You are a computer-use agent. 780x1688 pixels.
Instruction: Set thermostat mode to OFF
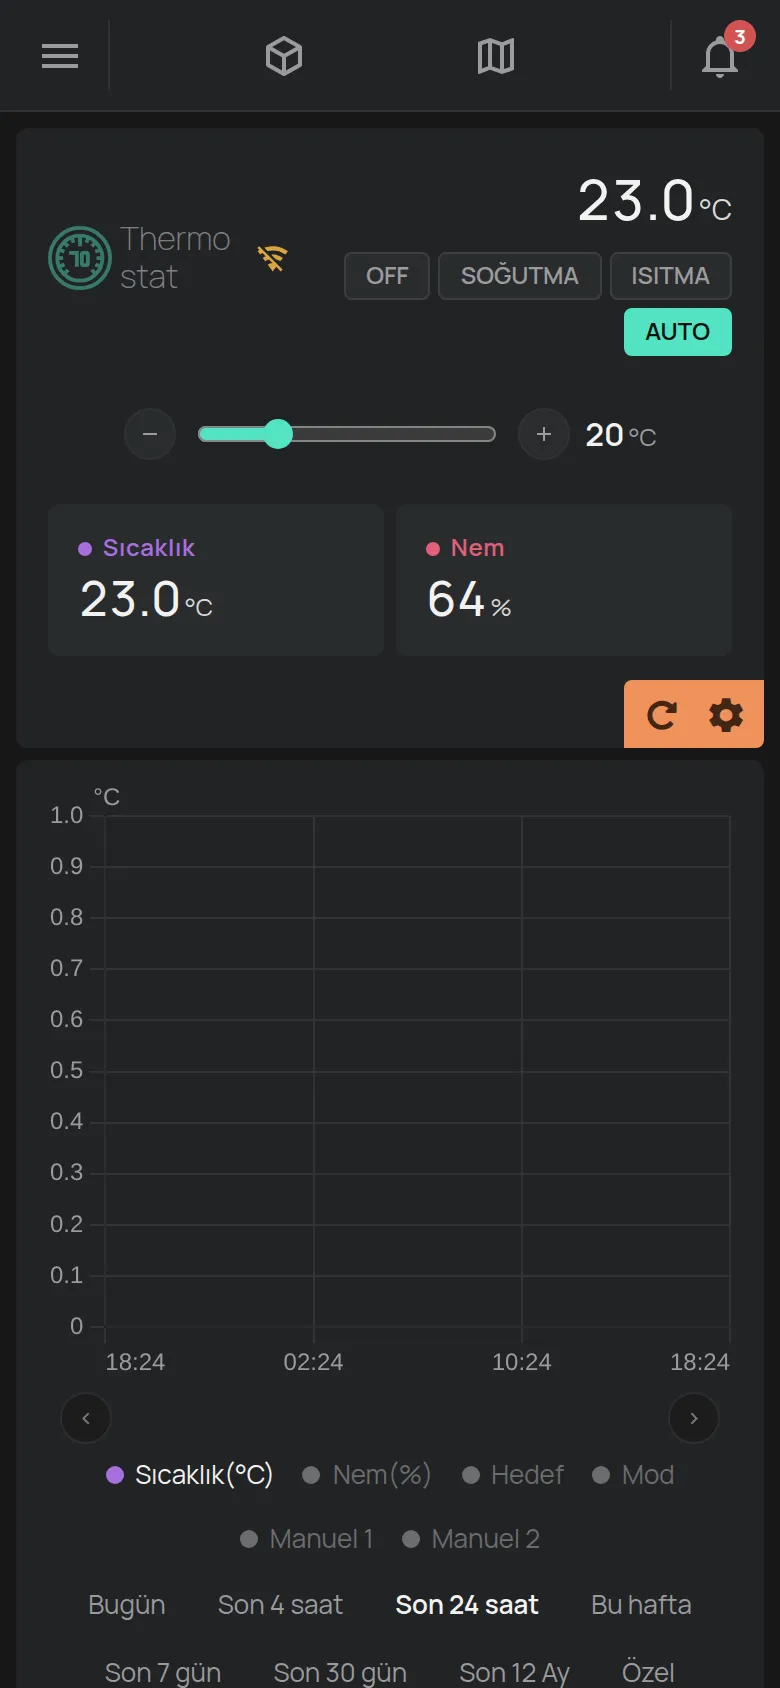coord(387,276)
